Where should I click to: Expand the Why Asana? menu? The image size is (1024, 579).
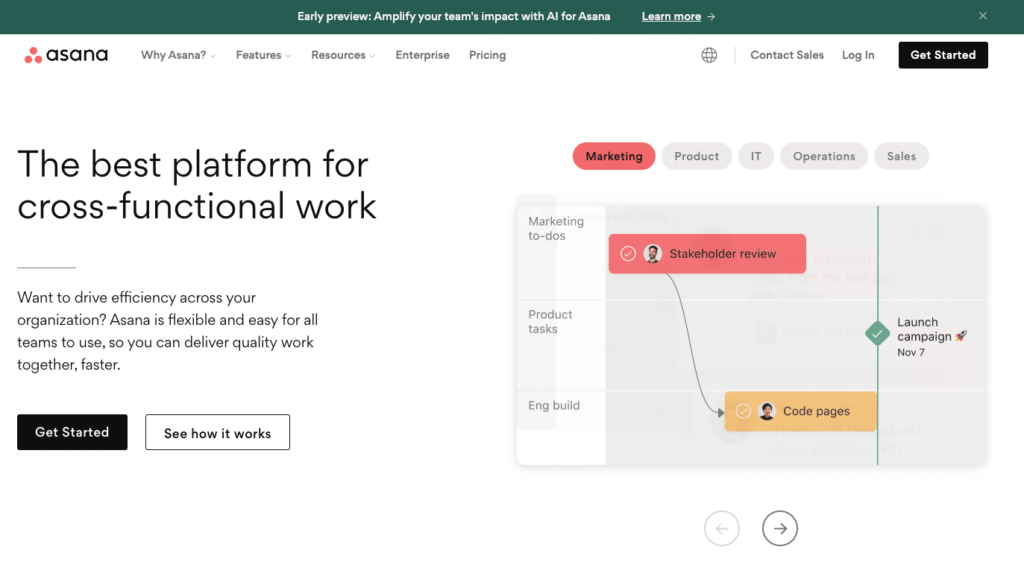click(178, 55)
